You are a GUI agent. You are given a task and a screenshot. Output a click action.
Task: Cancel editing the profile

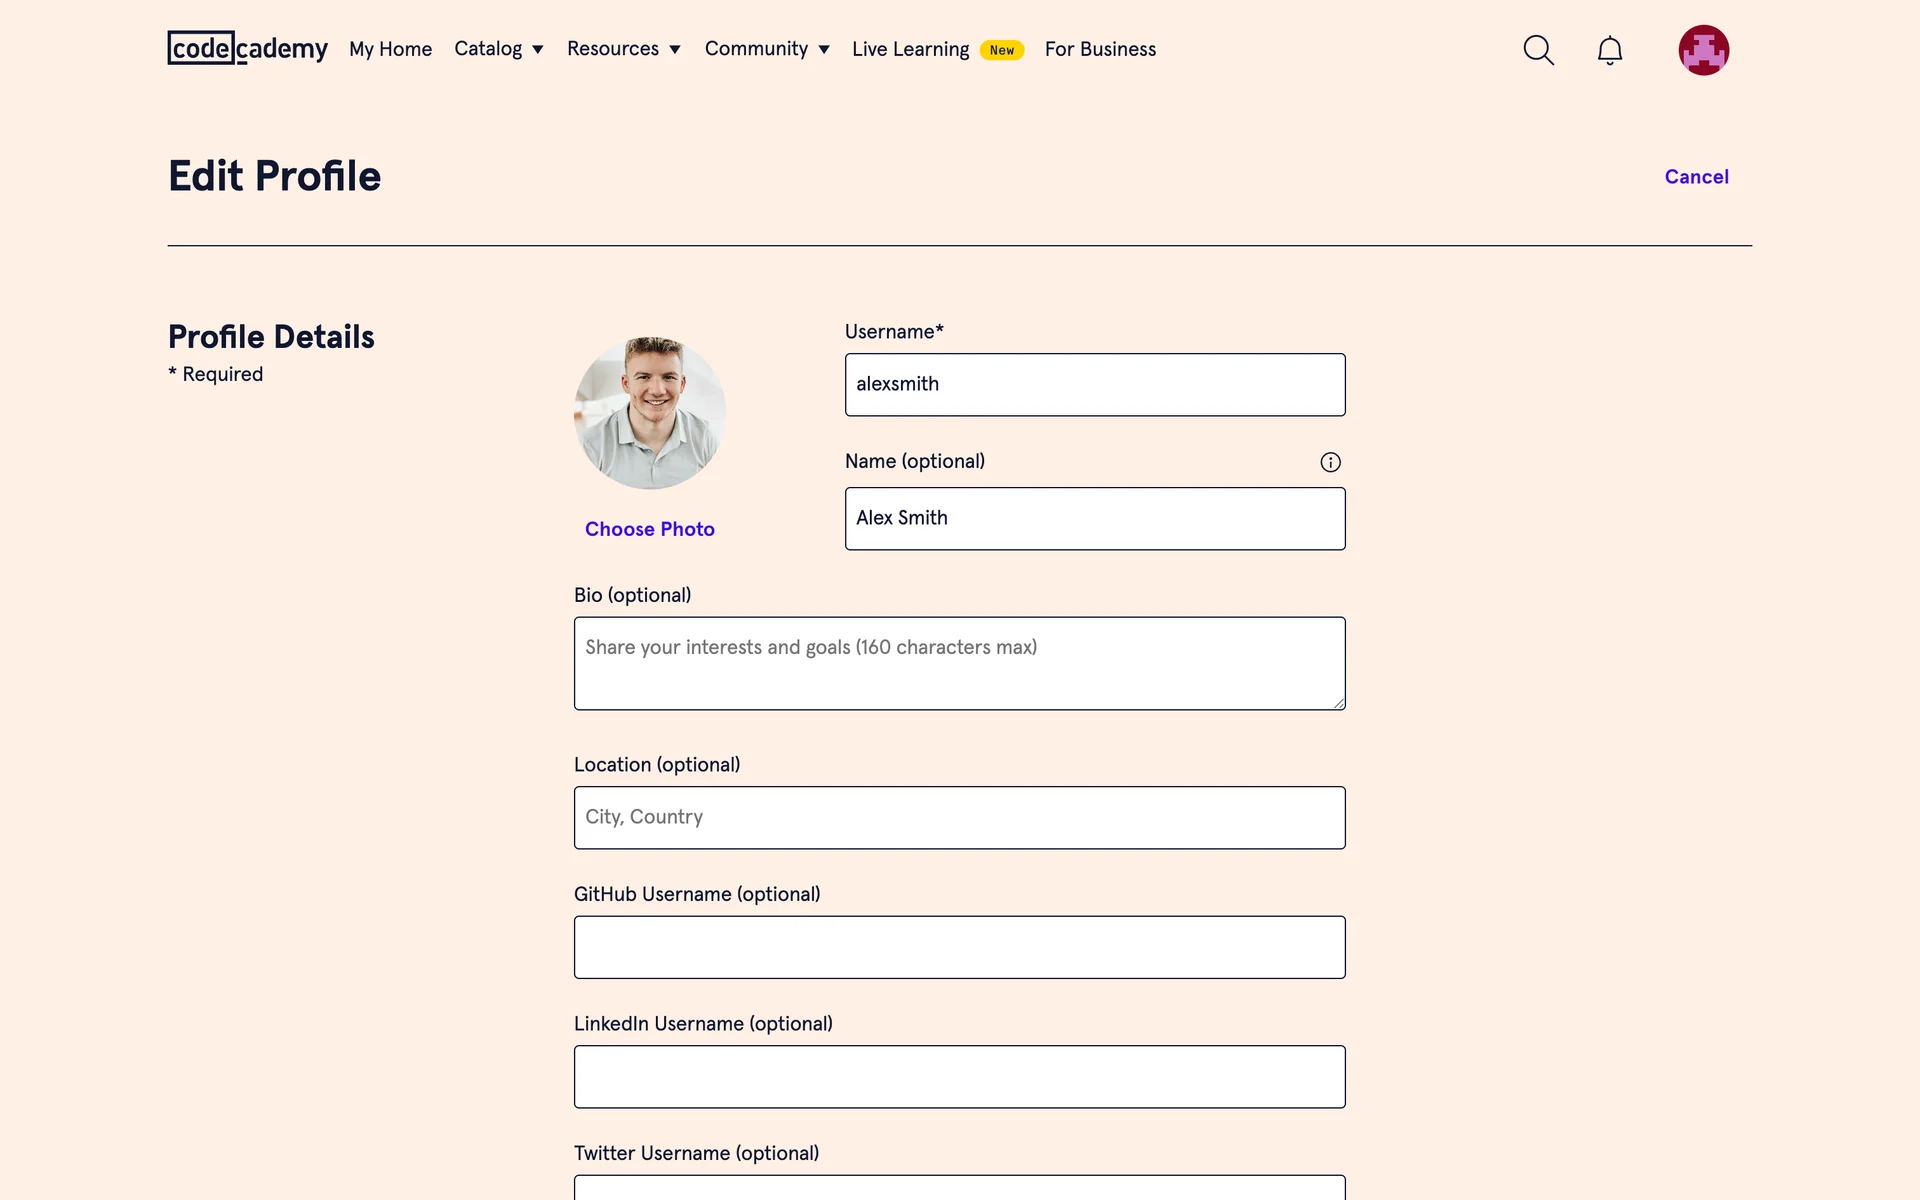click(x=1696, y=177)
